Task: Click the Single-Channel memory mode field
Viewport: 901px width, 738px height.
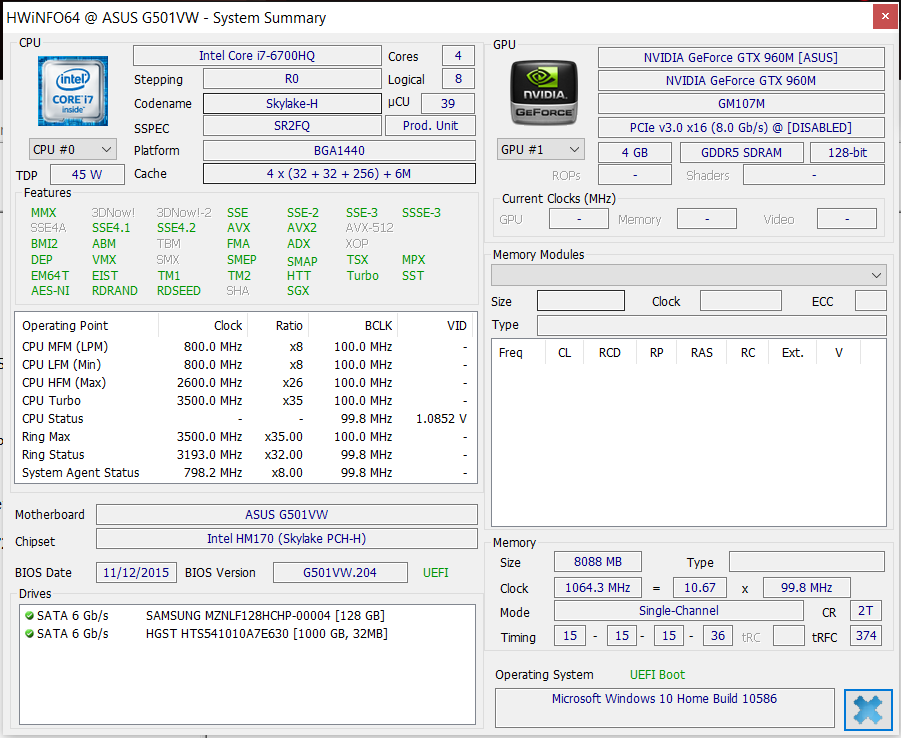Action: tap(678, 610)
